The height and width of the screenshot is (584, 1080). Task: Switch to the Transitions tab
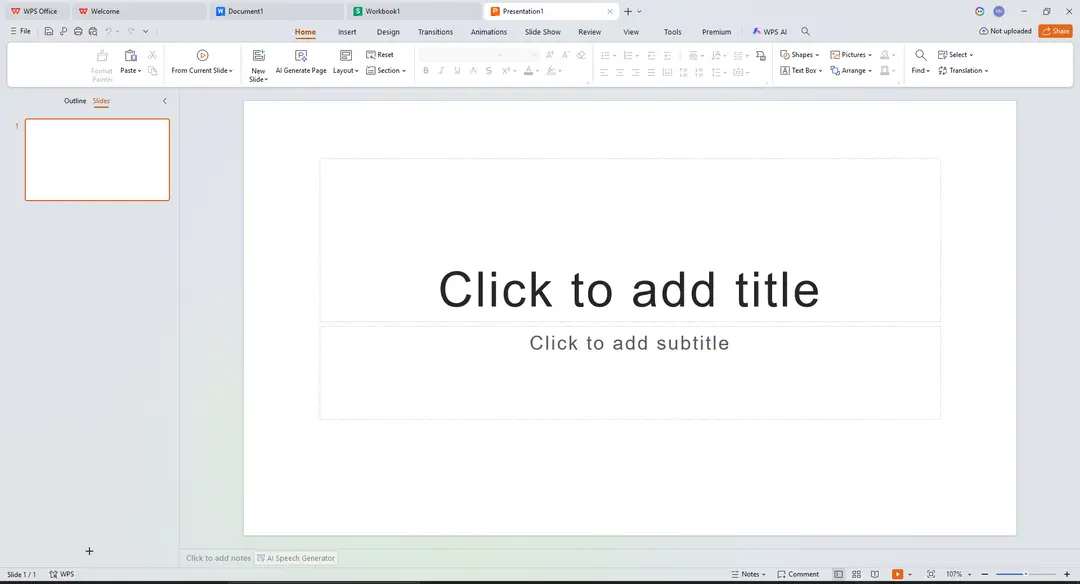435,32
